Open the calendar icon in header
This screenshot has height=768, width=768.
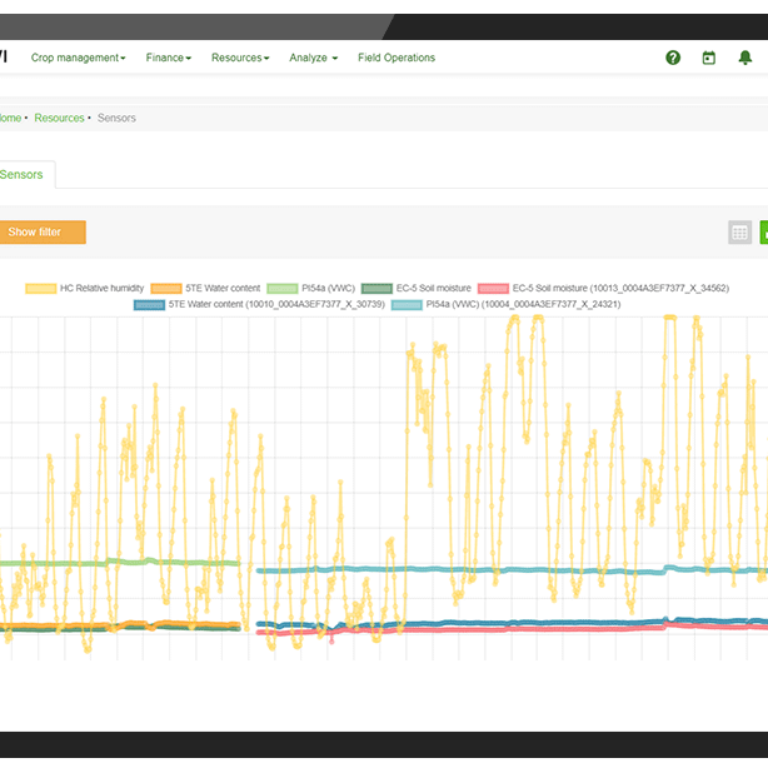pos(709,58)
